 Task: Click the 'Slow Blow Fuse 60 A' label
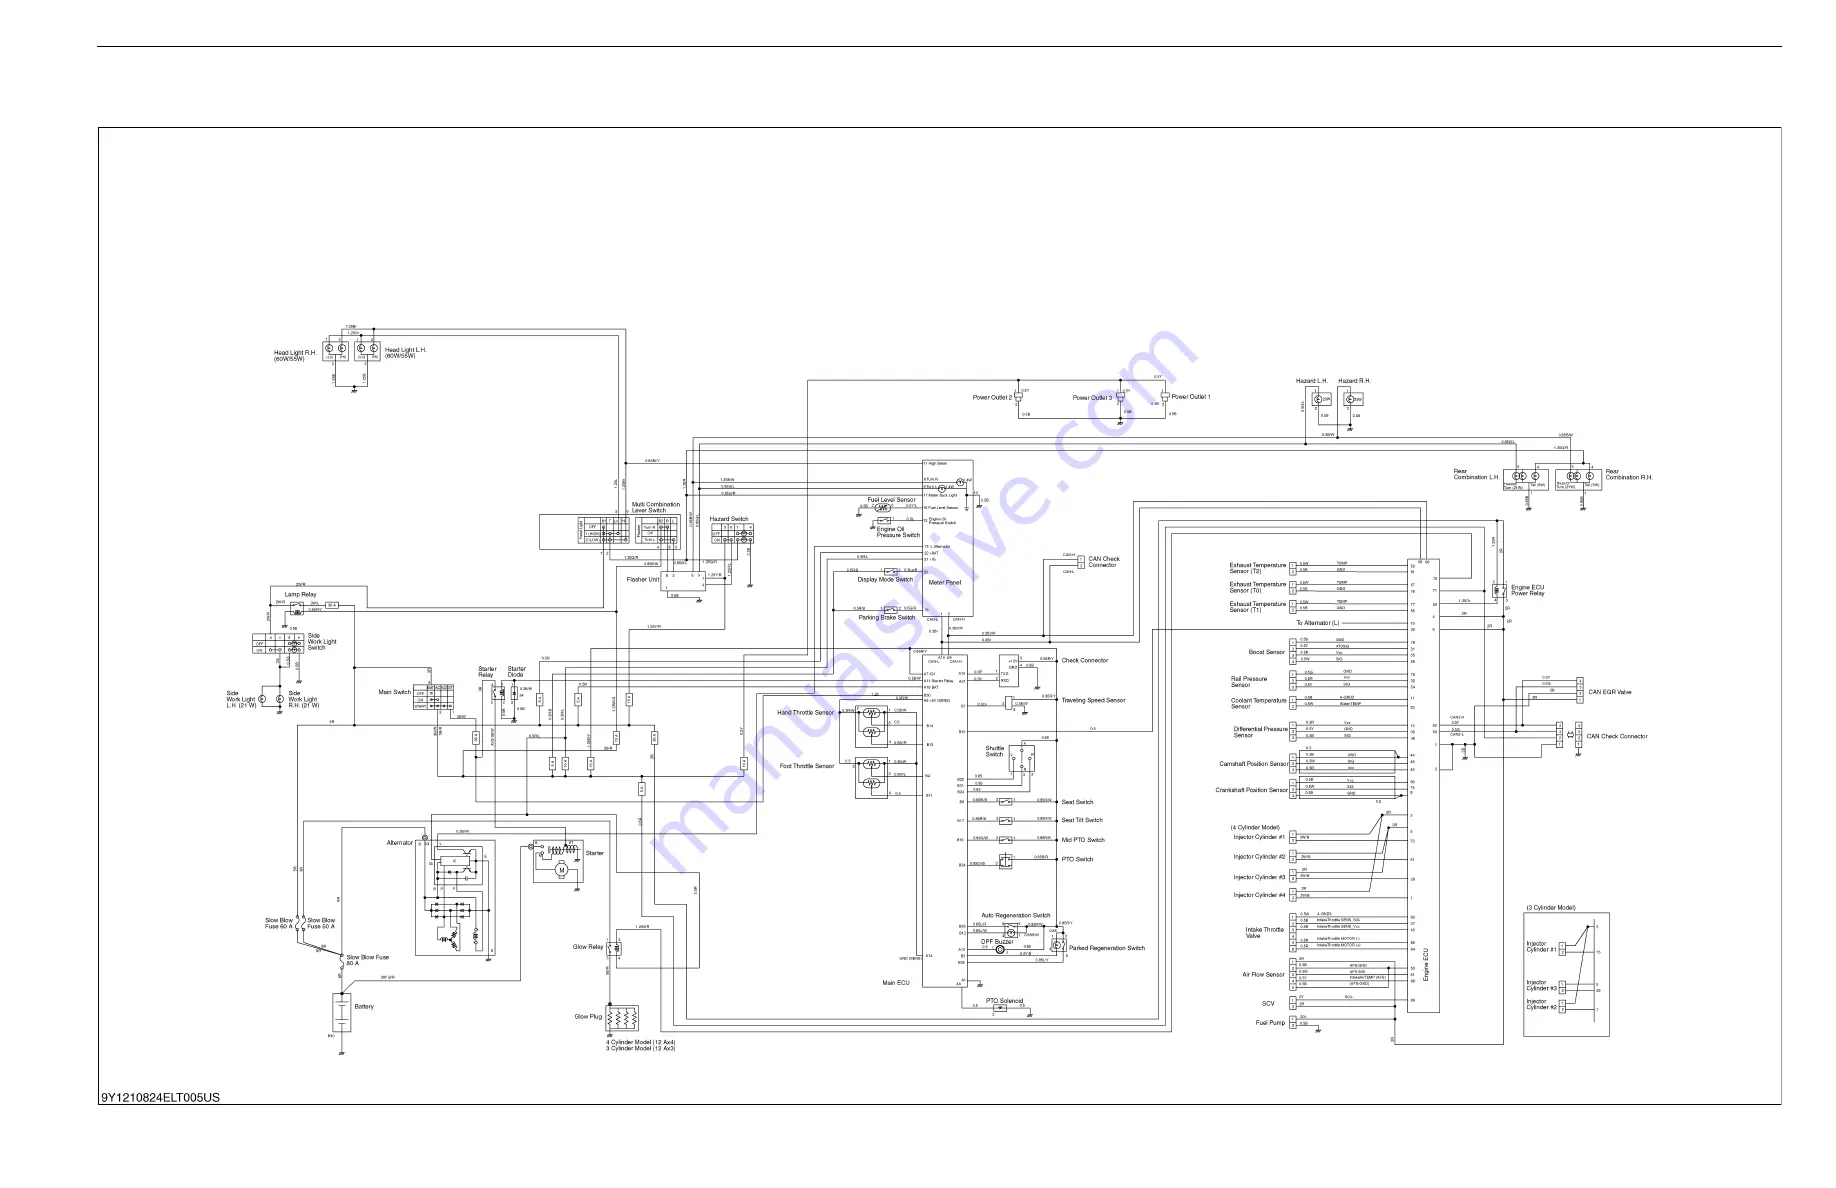click(279, 923)
